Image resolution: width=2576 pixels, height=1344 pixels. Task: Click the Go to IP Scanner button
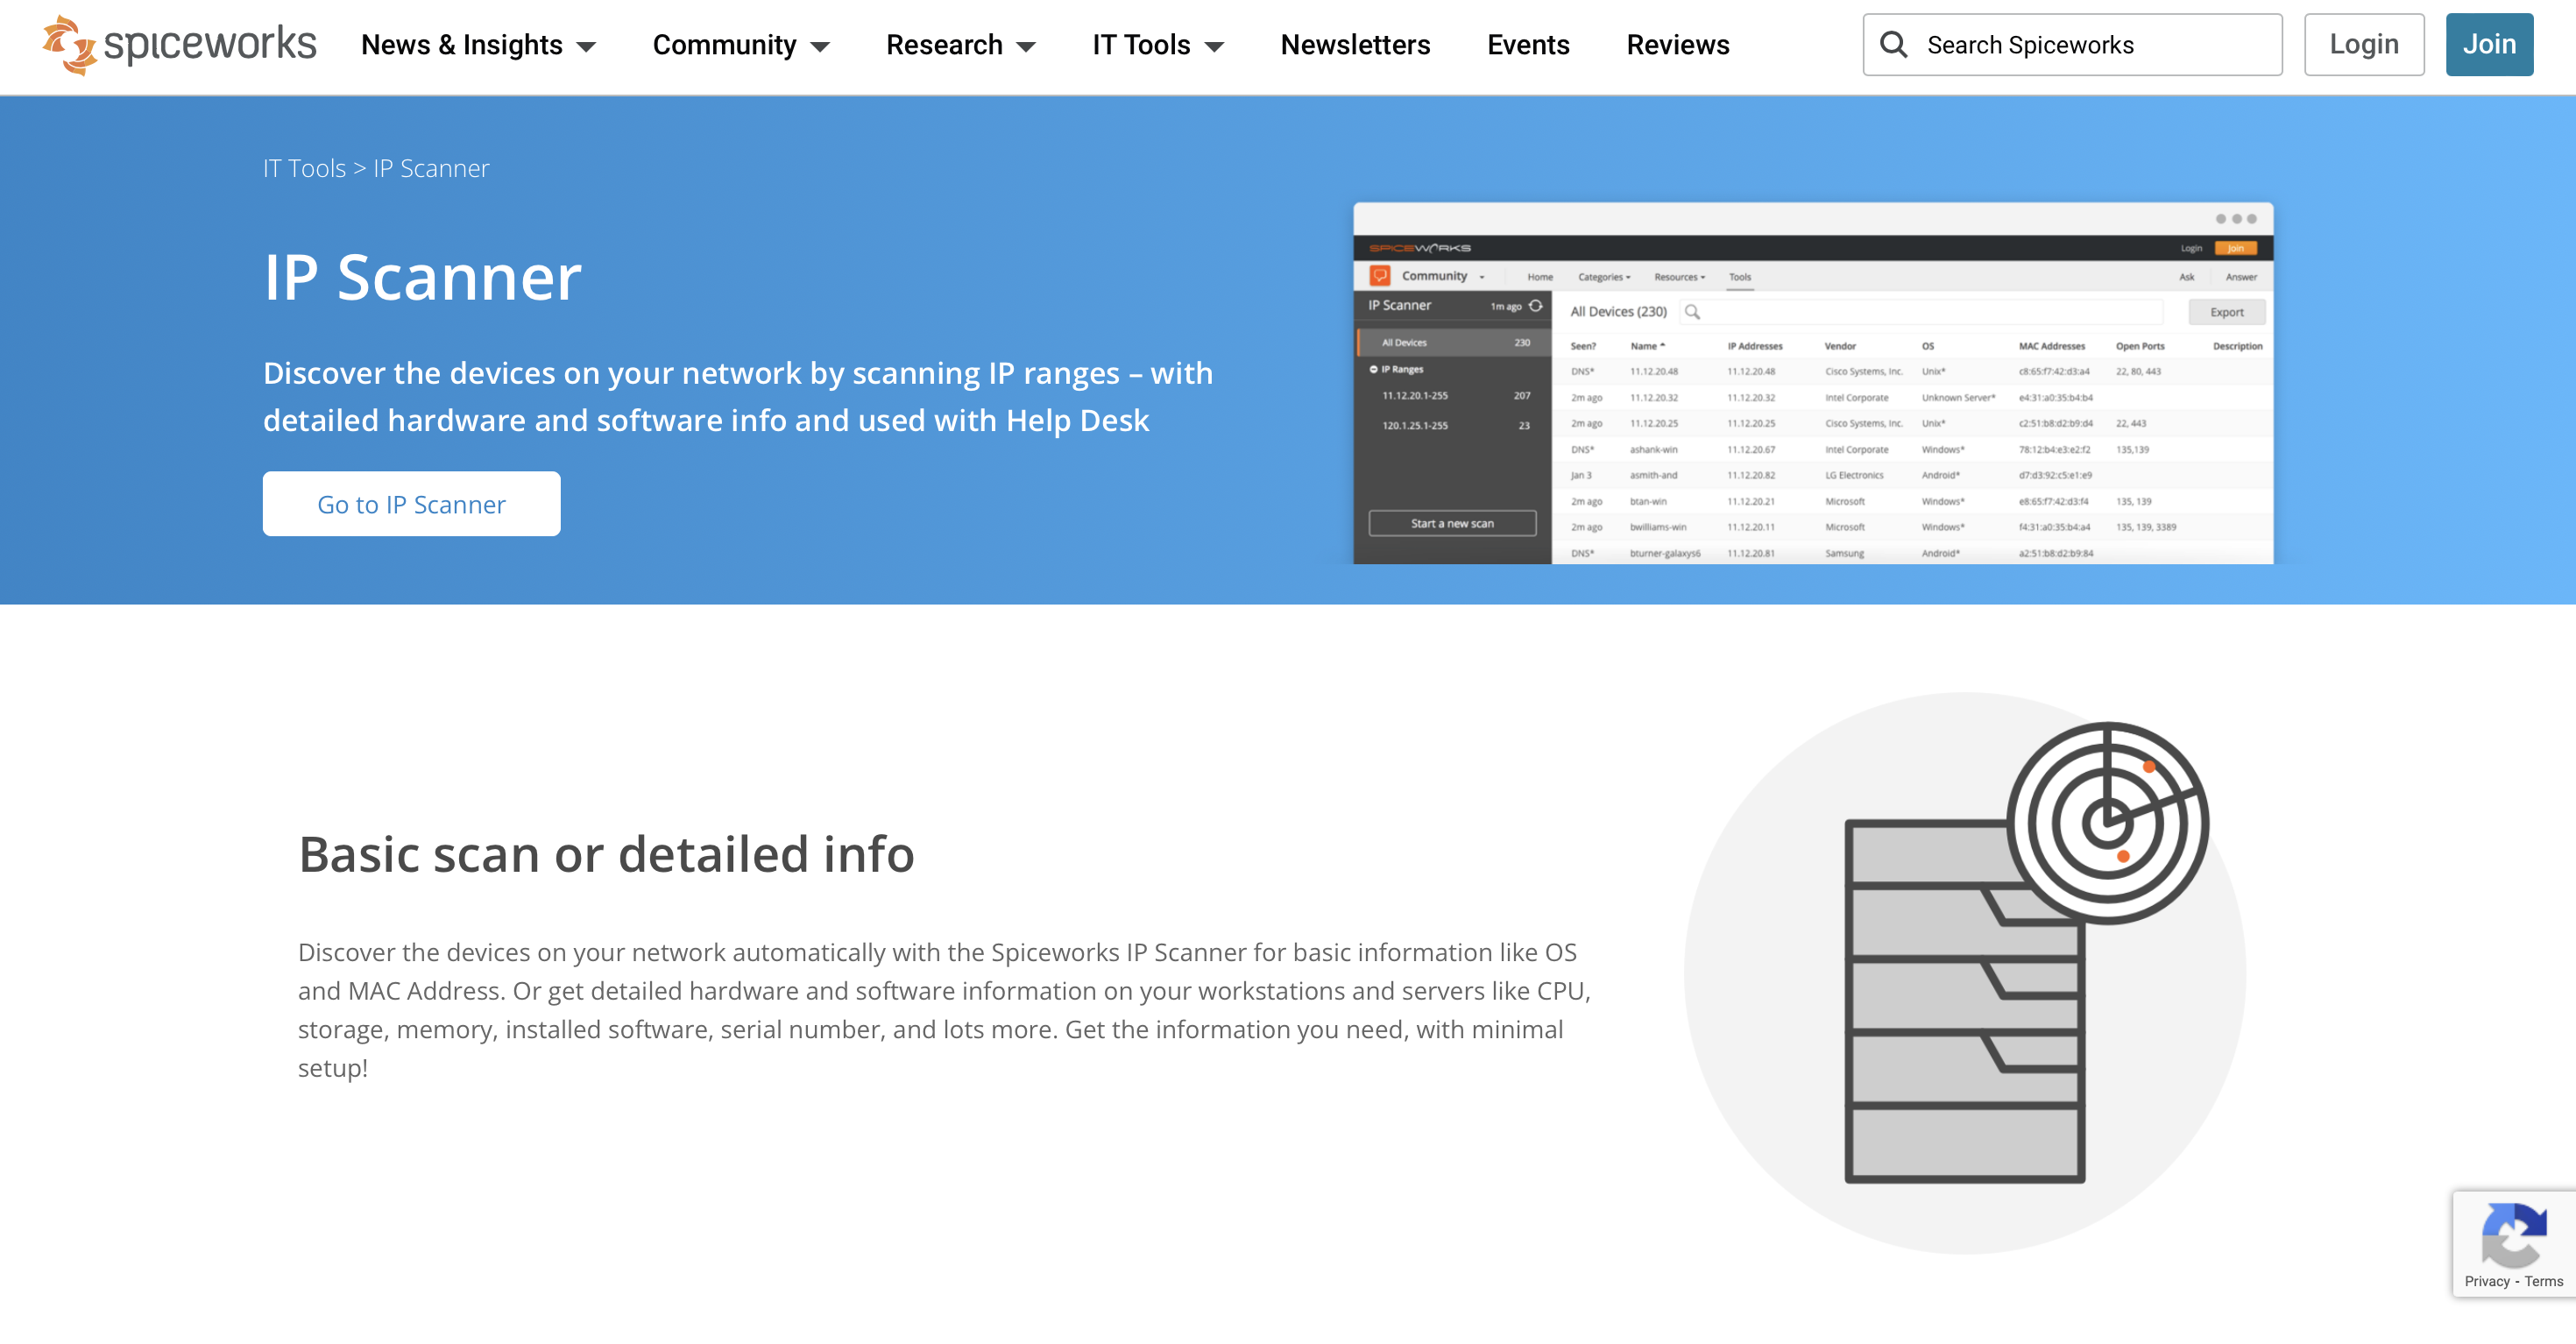click(x=411, y=503)
